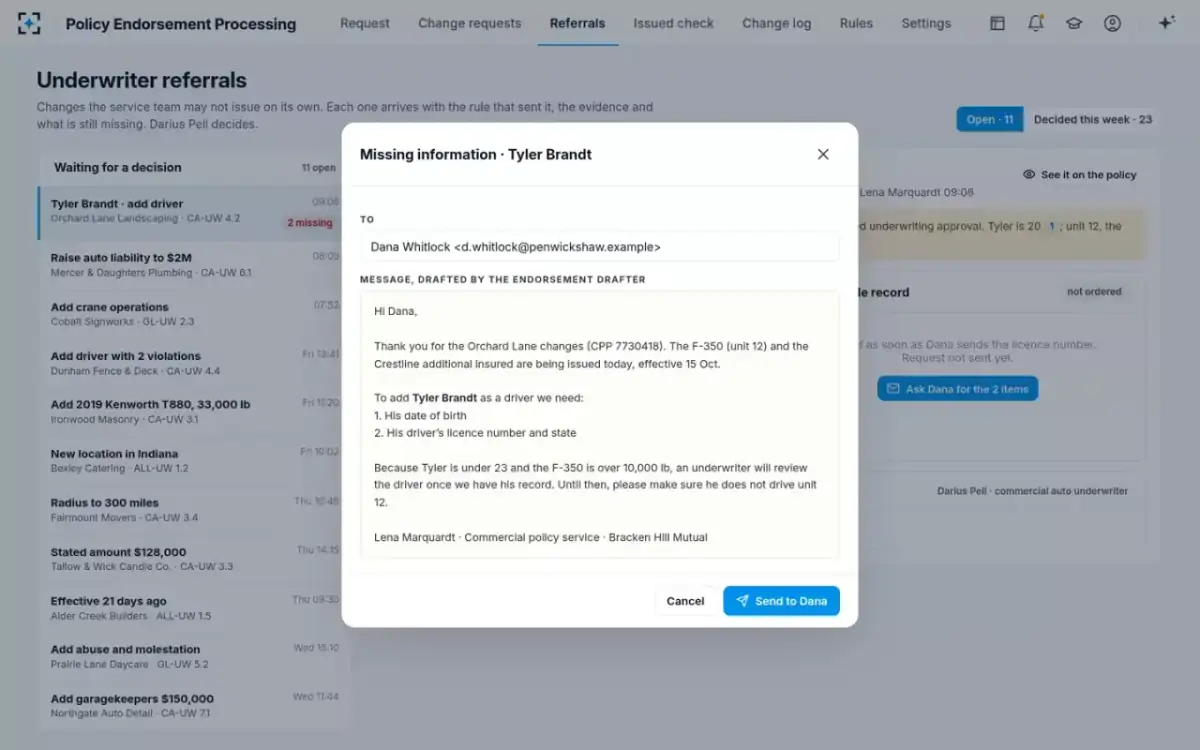Viewport: 1200px width, 750px height.
Task: Click the app logo in the header
Action: pos(30,23)
